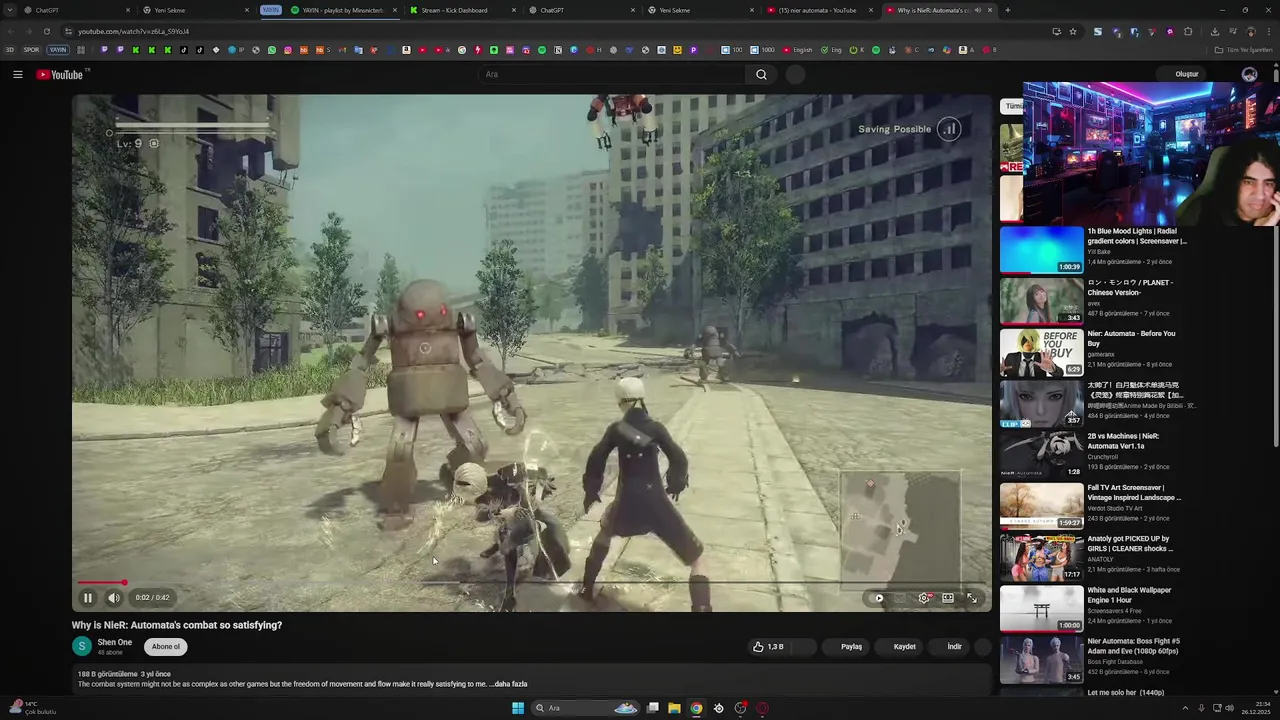Open the '3D' bookmarks folder
Viewport: 1280px width, 720px height.
tap(10, 50)
